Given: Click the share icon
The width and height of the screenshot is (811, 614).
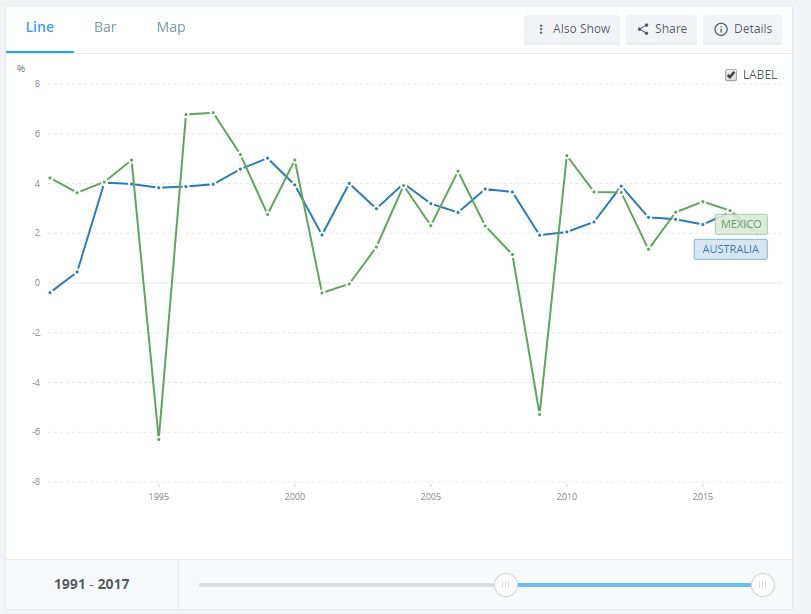Looking at the screenshot, I should click(643, 29).
